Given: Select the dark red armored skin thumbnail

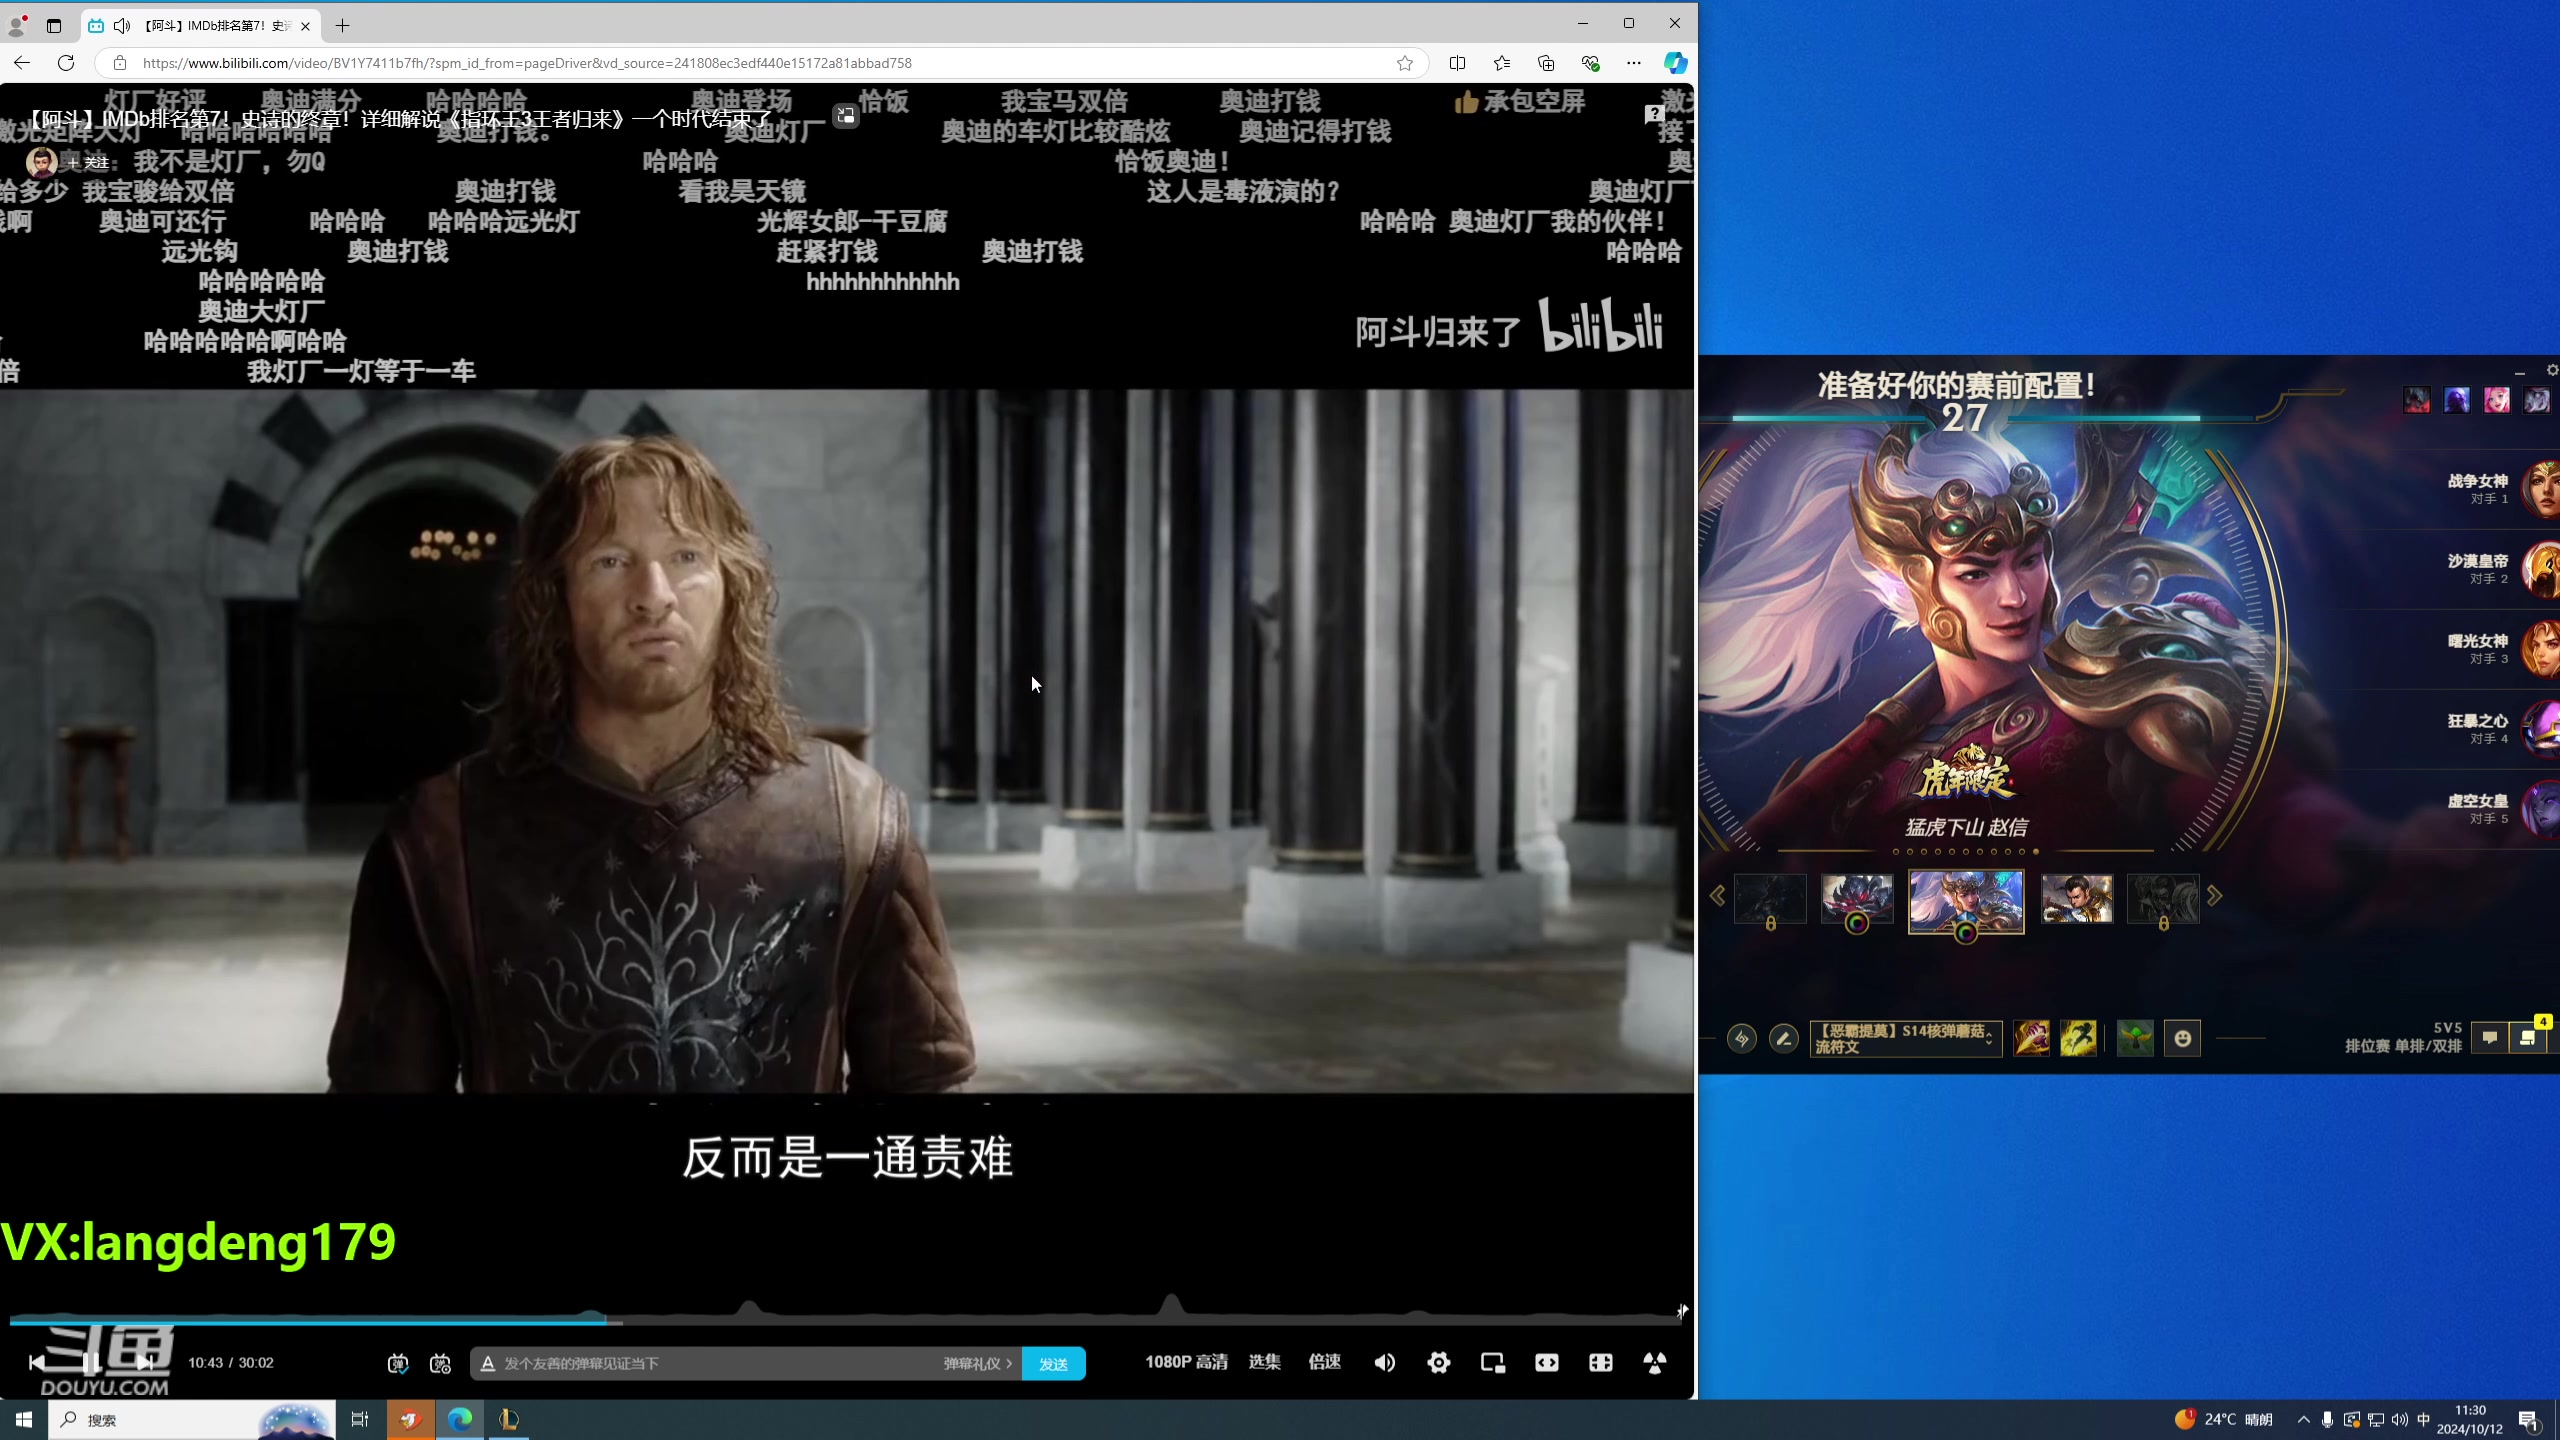Looking at the screenshot, I should (x=1857, y=898).
